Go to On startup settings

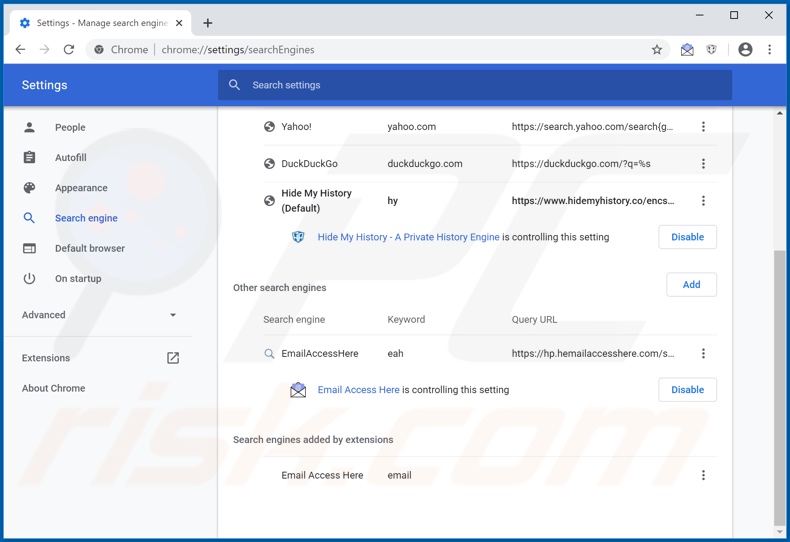click(78, 279)
